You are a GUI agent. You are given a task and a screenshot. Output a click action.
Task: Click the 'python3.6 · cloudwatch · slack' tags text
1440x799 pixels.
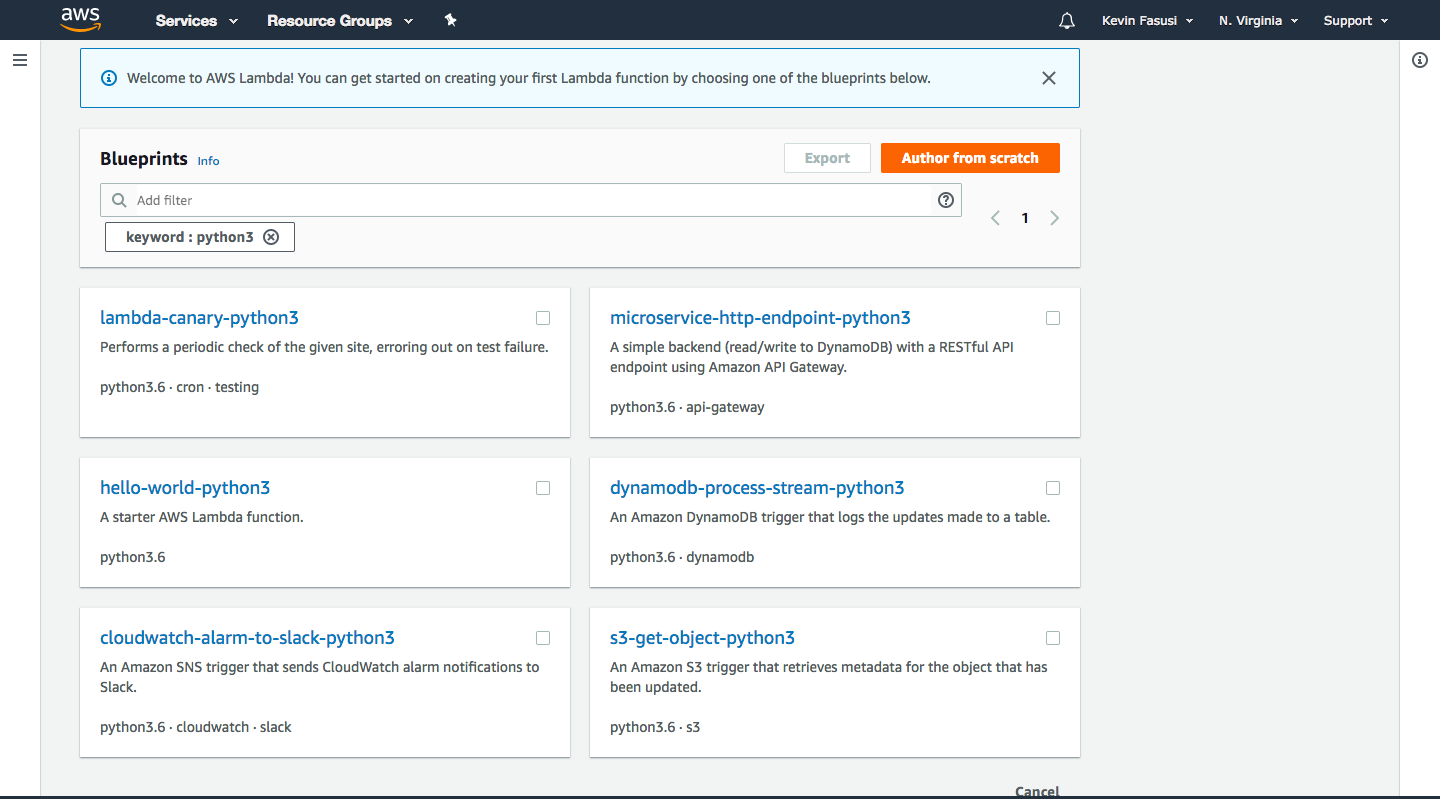[x=196, y=727]
